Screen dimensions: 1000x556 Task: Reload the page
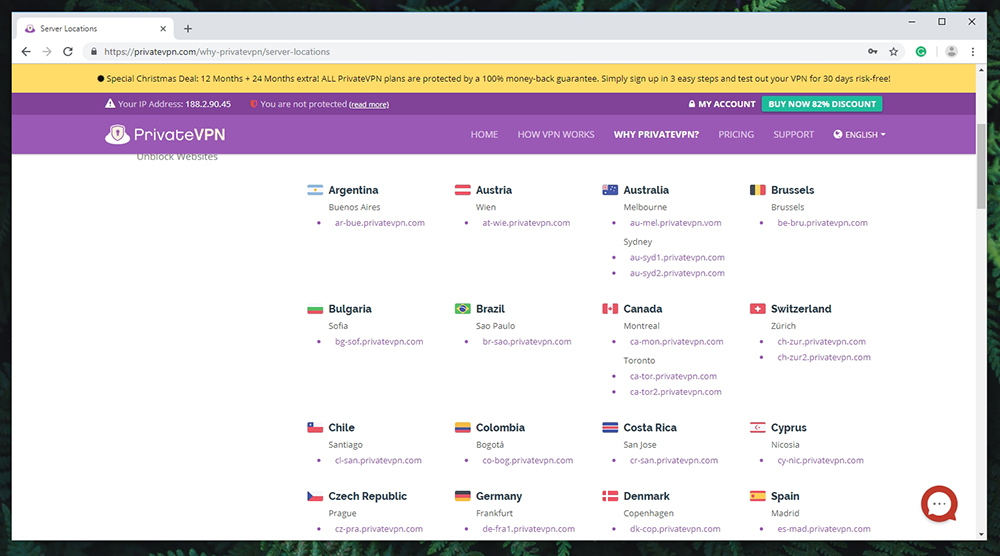click(68, 52)
